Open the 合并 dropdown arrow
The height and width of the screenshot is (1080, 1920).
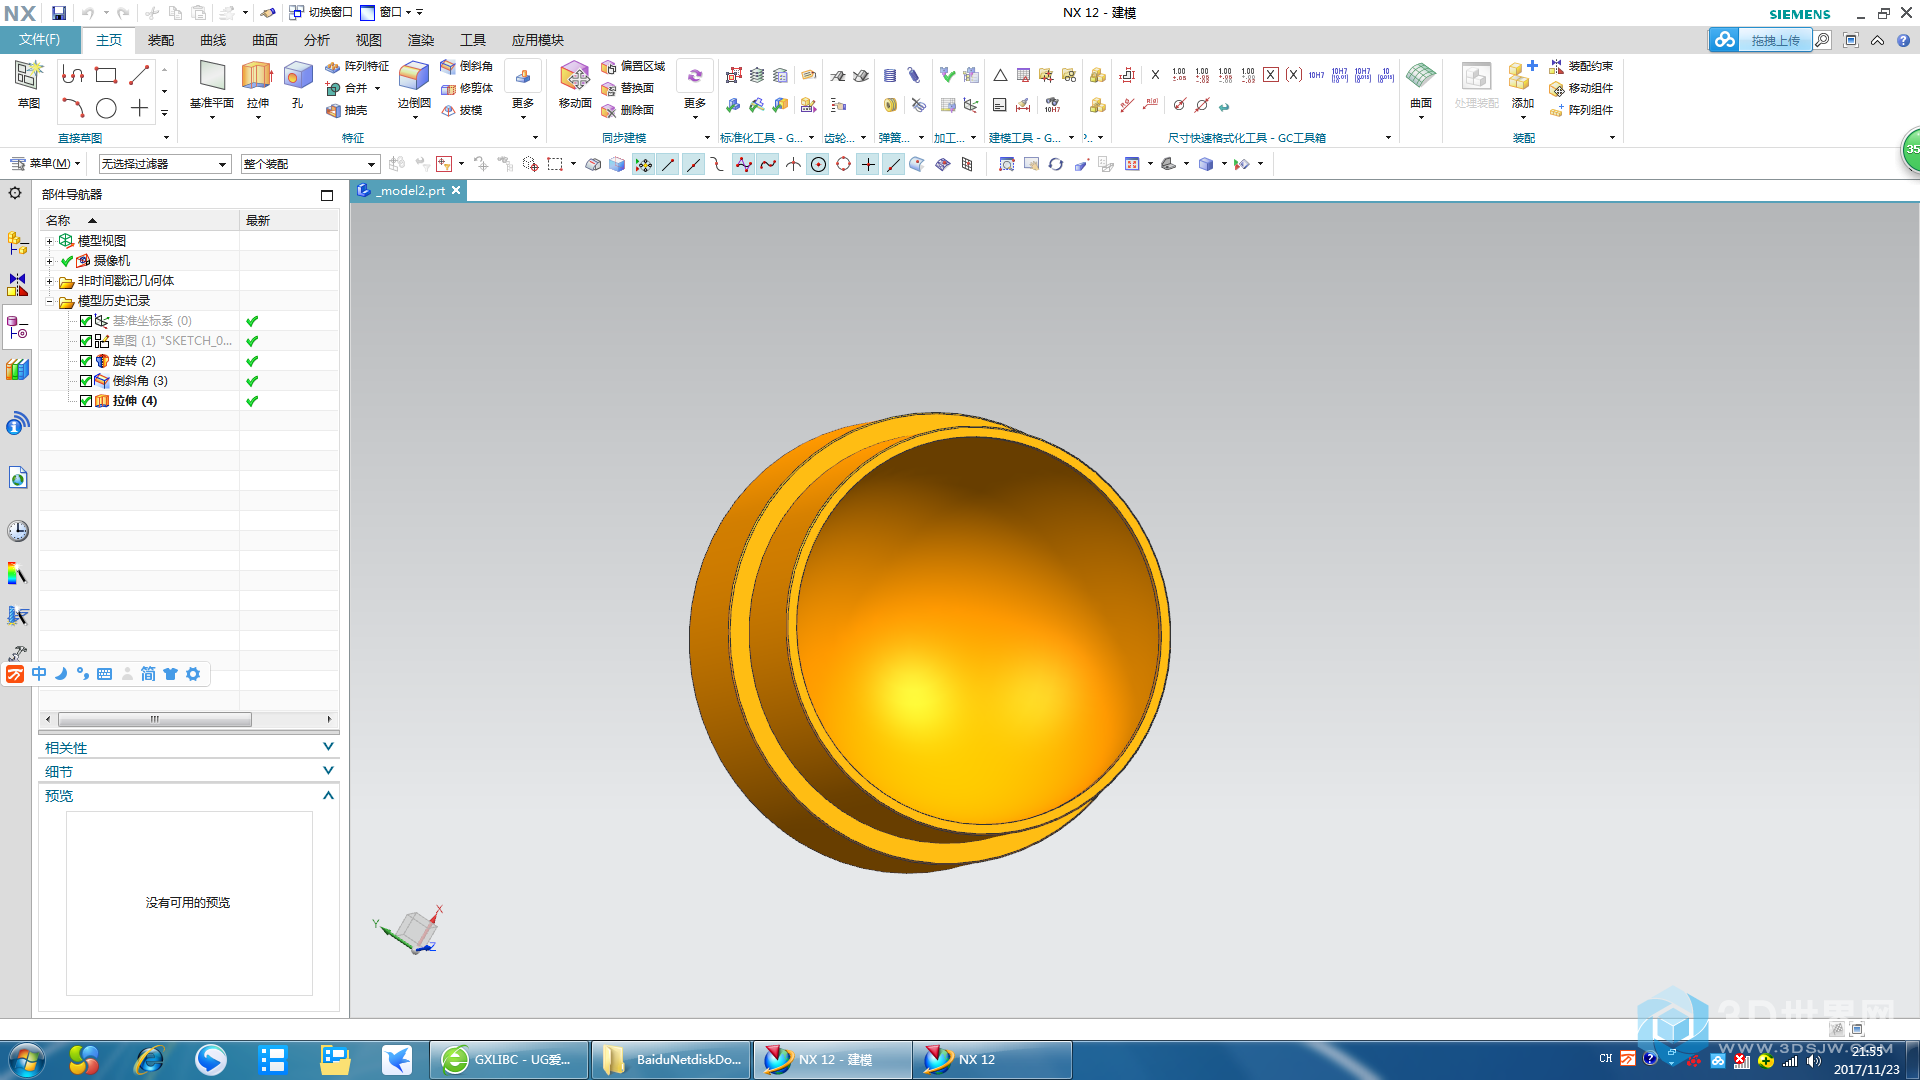point(377,88)
